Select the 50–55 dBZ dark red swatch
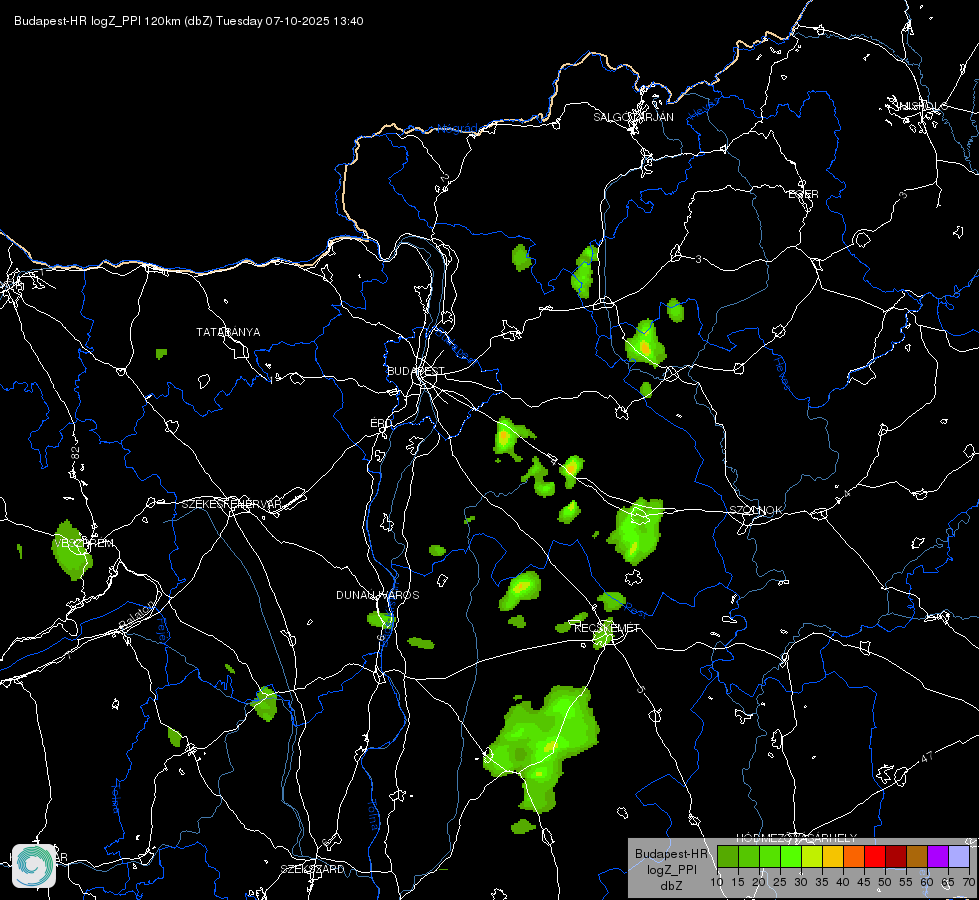The width and height of the screenshot is (979, 900). (897, 856)
